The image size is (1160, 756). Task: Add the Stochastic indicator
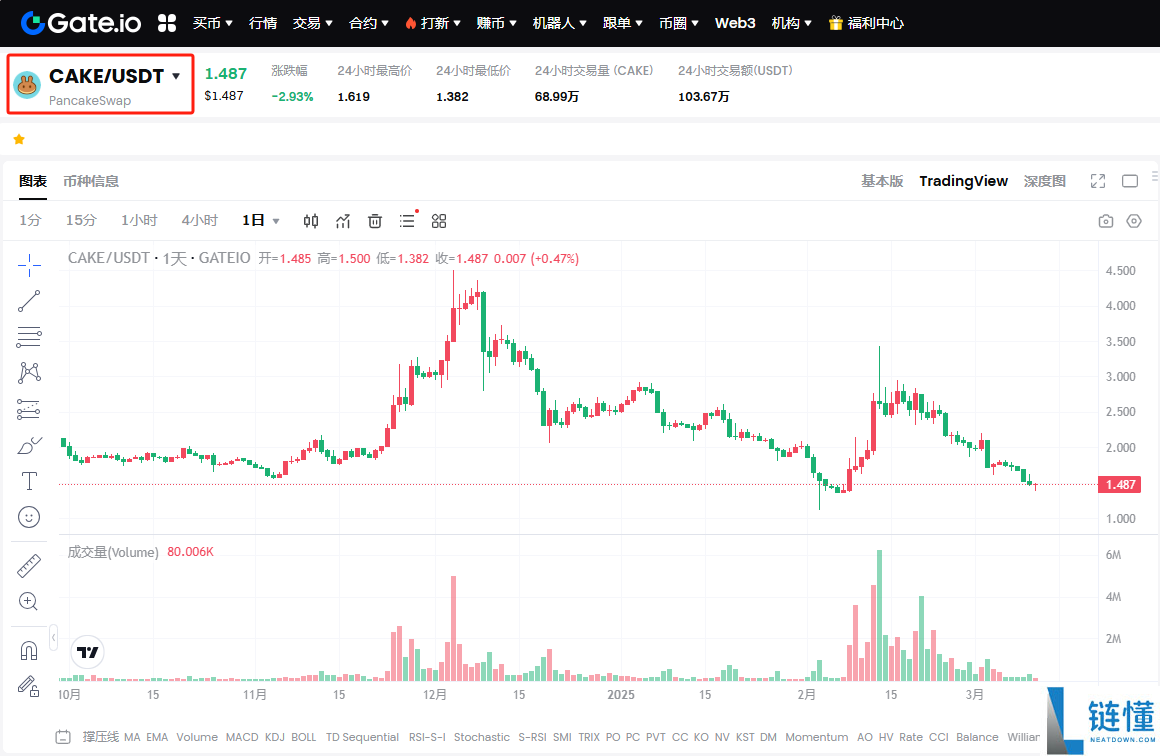[482, 737]
